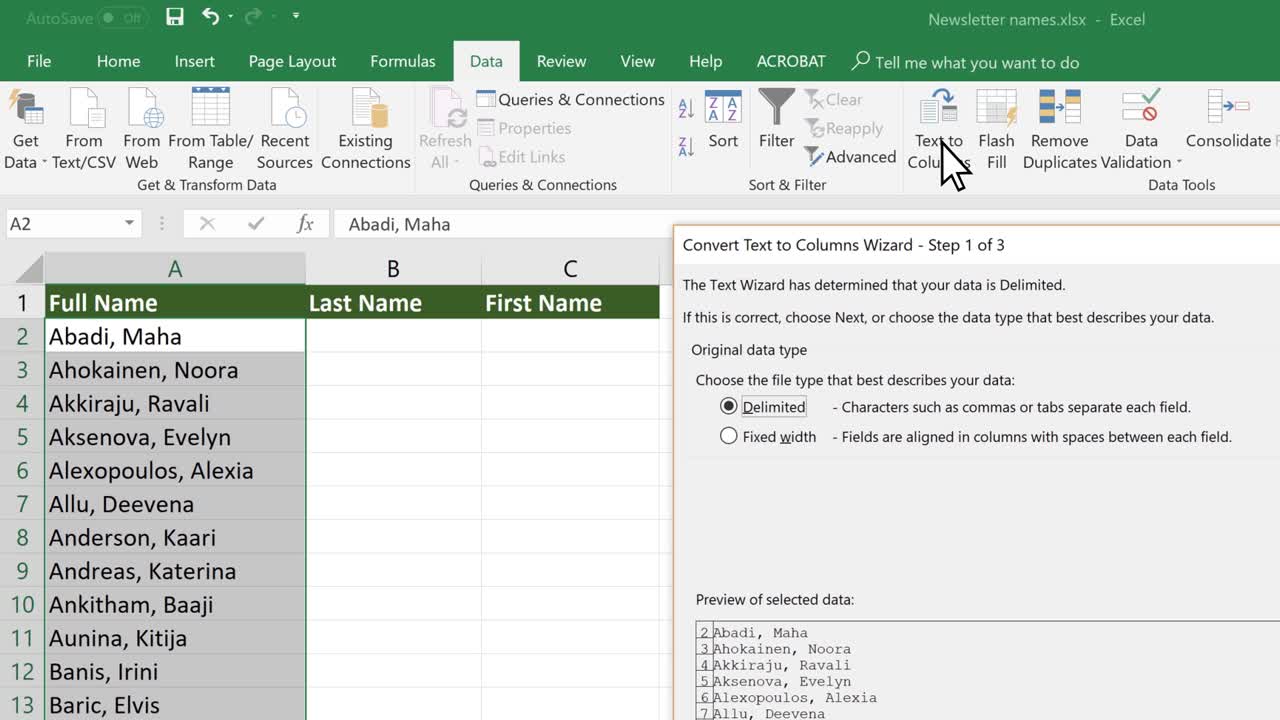Select cell Banis, Irini
The image size is (1280, 720).
175,672
